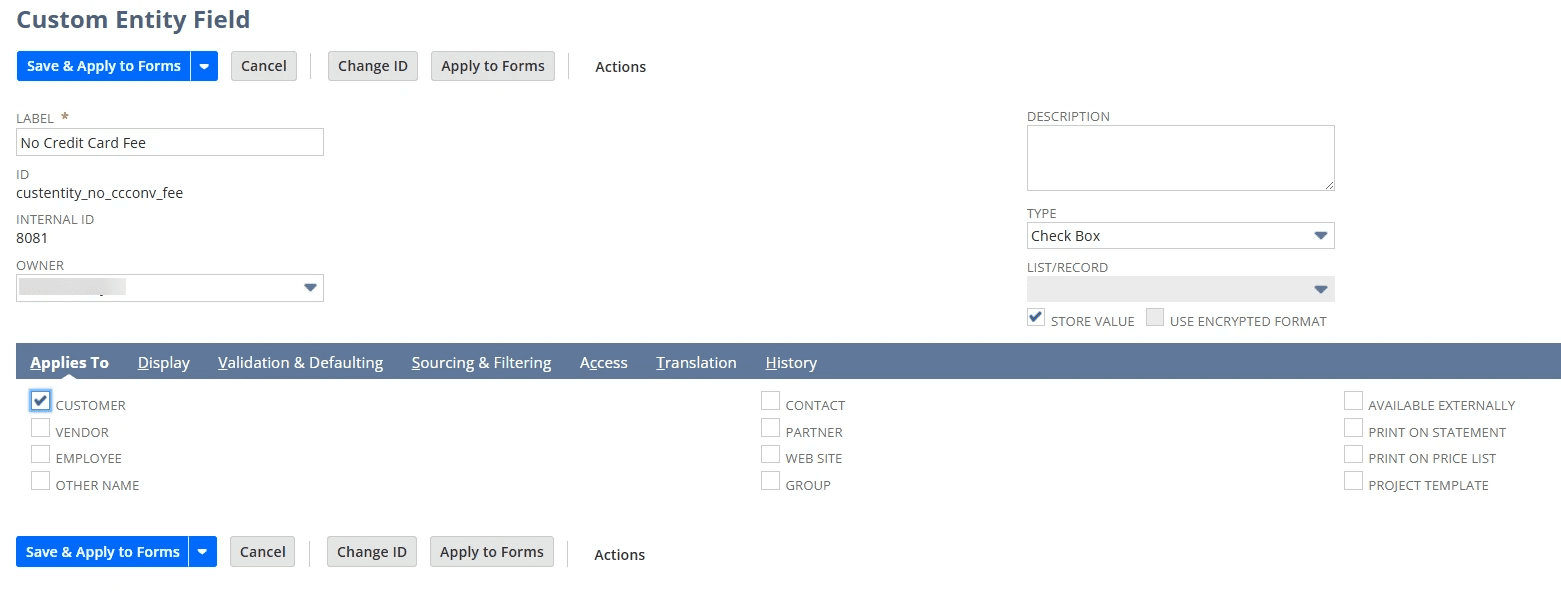Switch to the Display tab
1561x591 pixels.
tap(164, 362)
